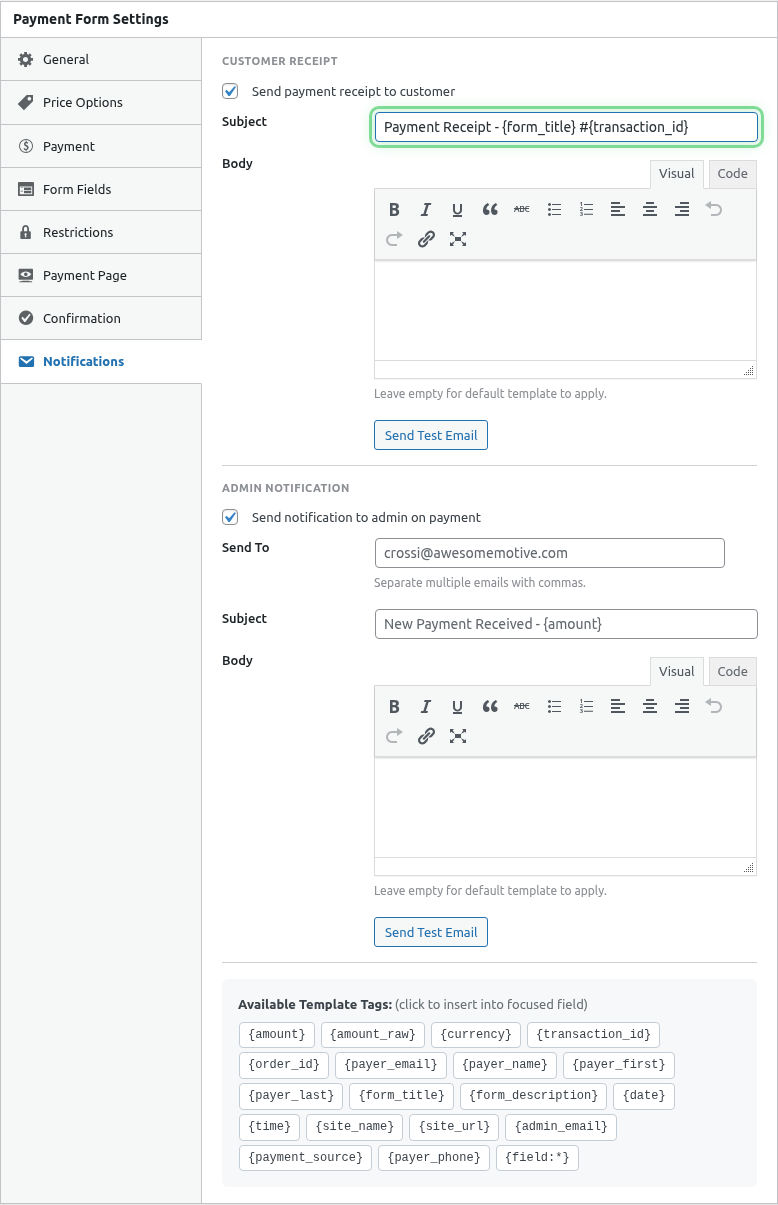Viewport: 778px width, 1205px height.
Task: Align text center in customer receipt editor
Action: pyautogui.click(x=649, y=209)
